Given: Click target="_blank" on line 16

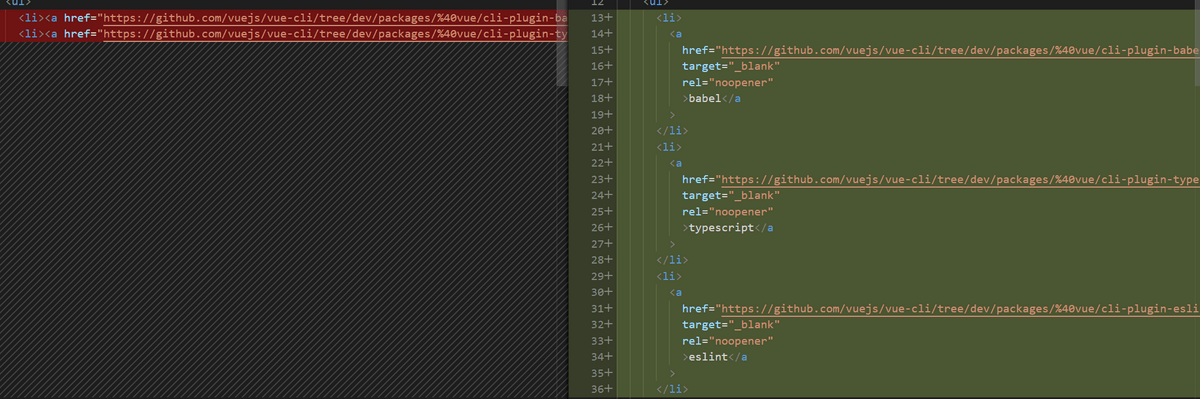Looking at the screenshot, I should (730, 66).
